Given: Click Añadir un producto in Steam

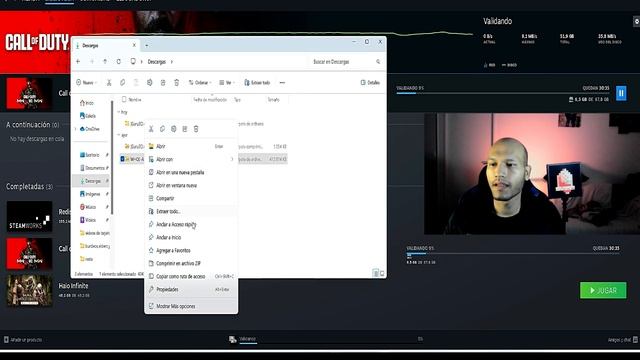Looking at the screenshot, I should coord(23,340).
